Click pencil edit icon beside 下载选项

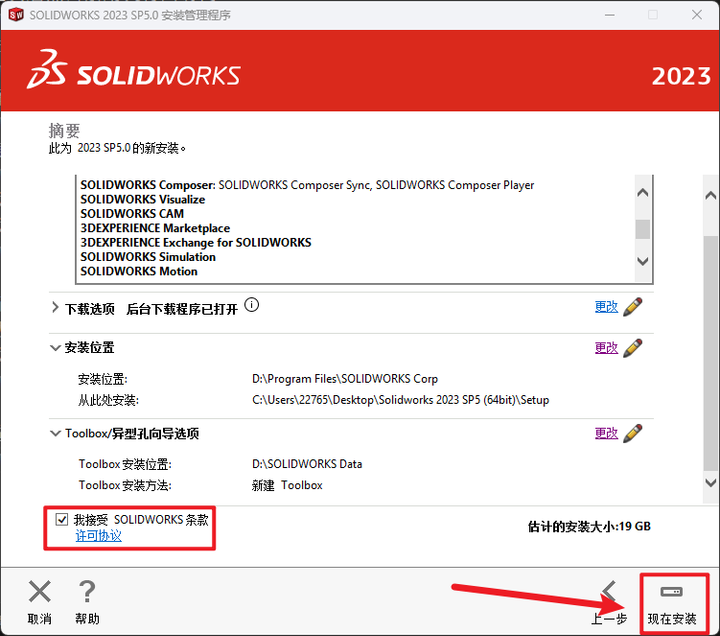tap(633, 307)
